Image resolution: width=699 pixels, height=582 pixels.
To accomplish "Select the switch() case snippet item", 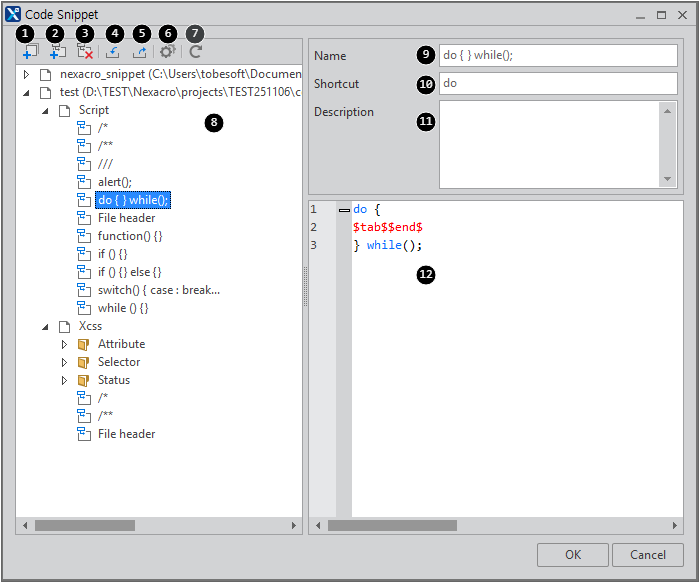I will (x=158, y=290).
